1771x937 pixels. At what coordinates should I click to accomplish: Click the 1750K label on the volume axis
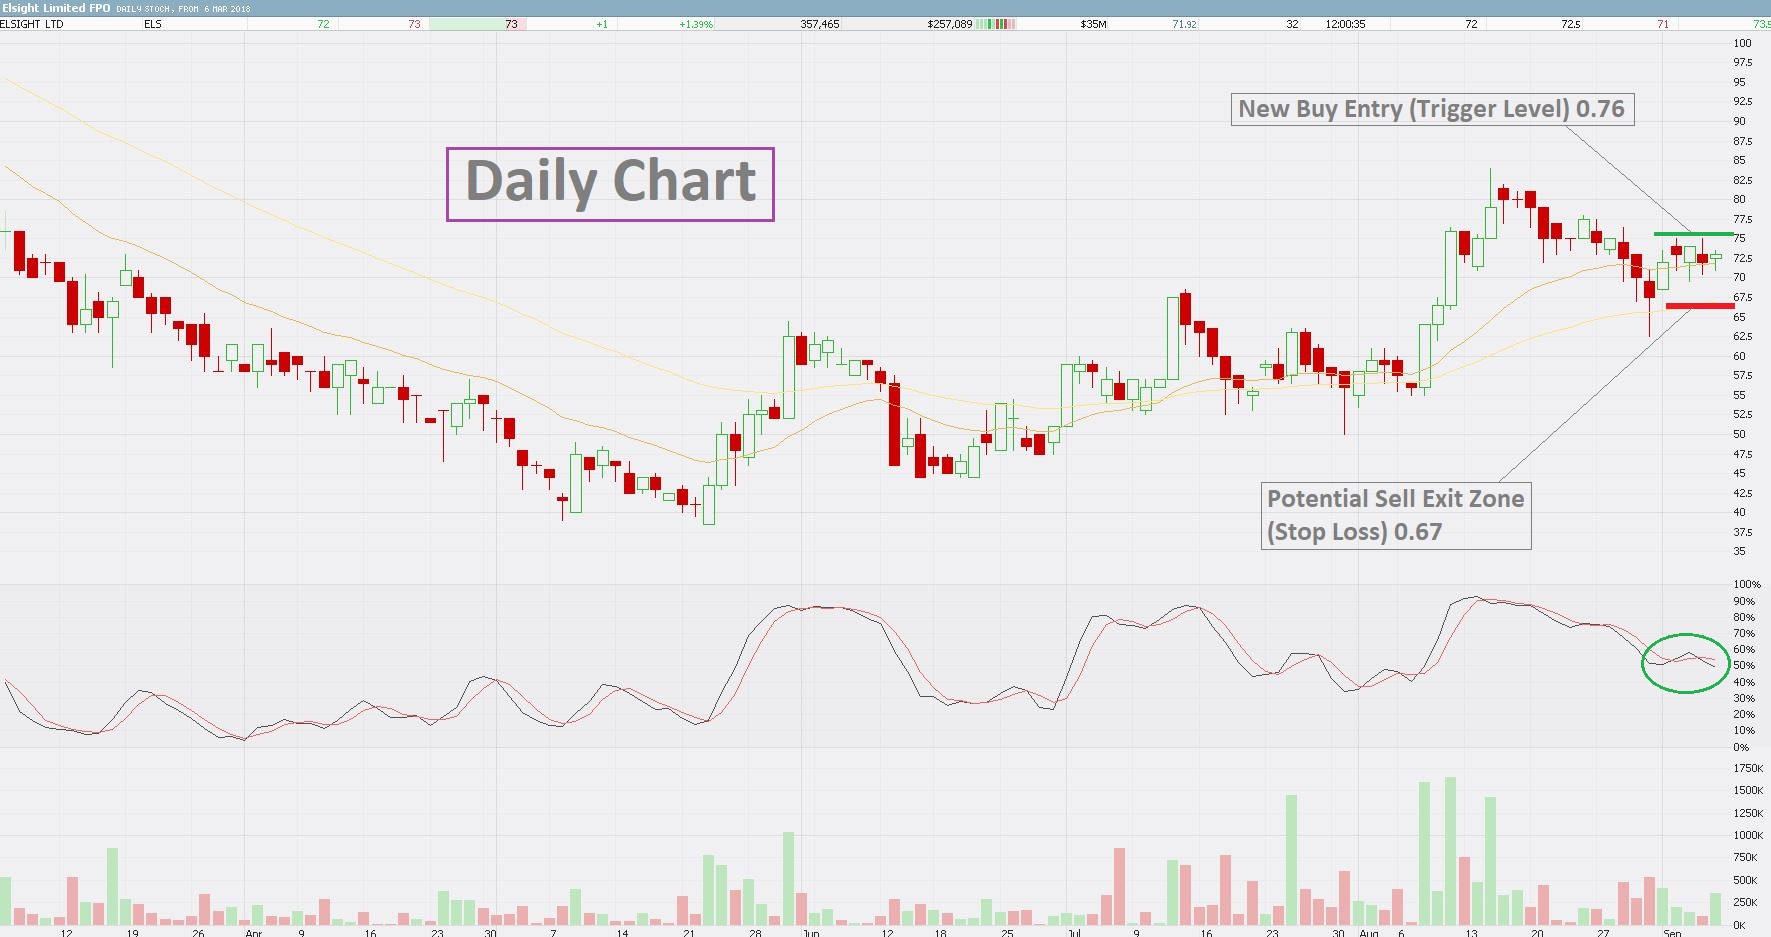[x=1748, y=768]
